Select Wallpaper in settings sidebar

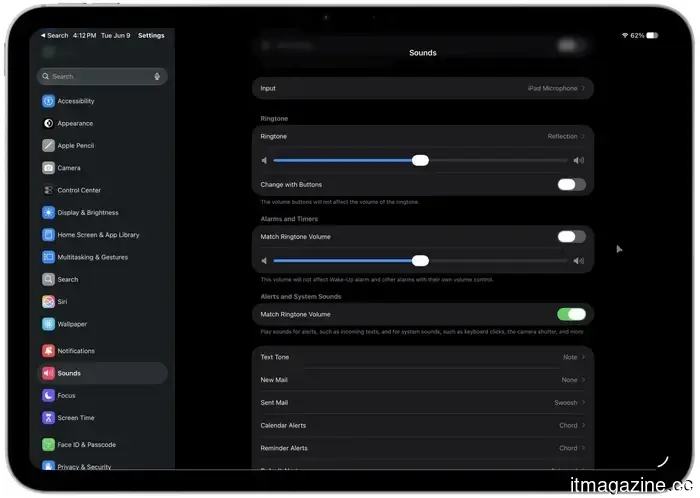(103, 324)
